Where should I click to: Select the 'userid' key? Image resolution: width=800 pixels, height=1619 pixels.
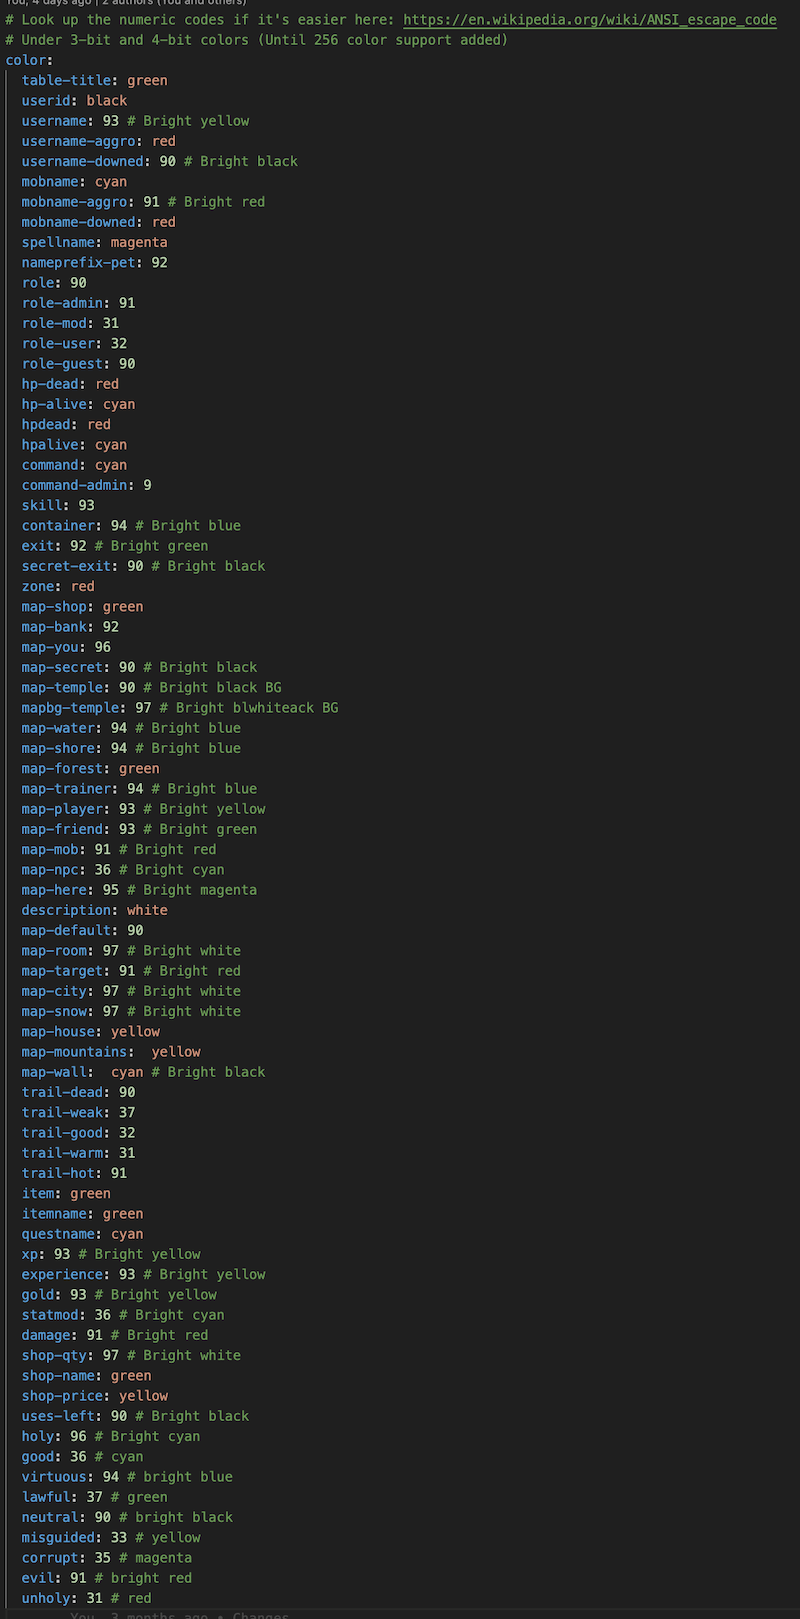click(x=46, y=100)
